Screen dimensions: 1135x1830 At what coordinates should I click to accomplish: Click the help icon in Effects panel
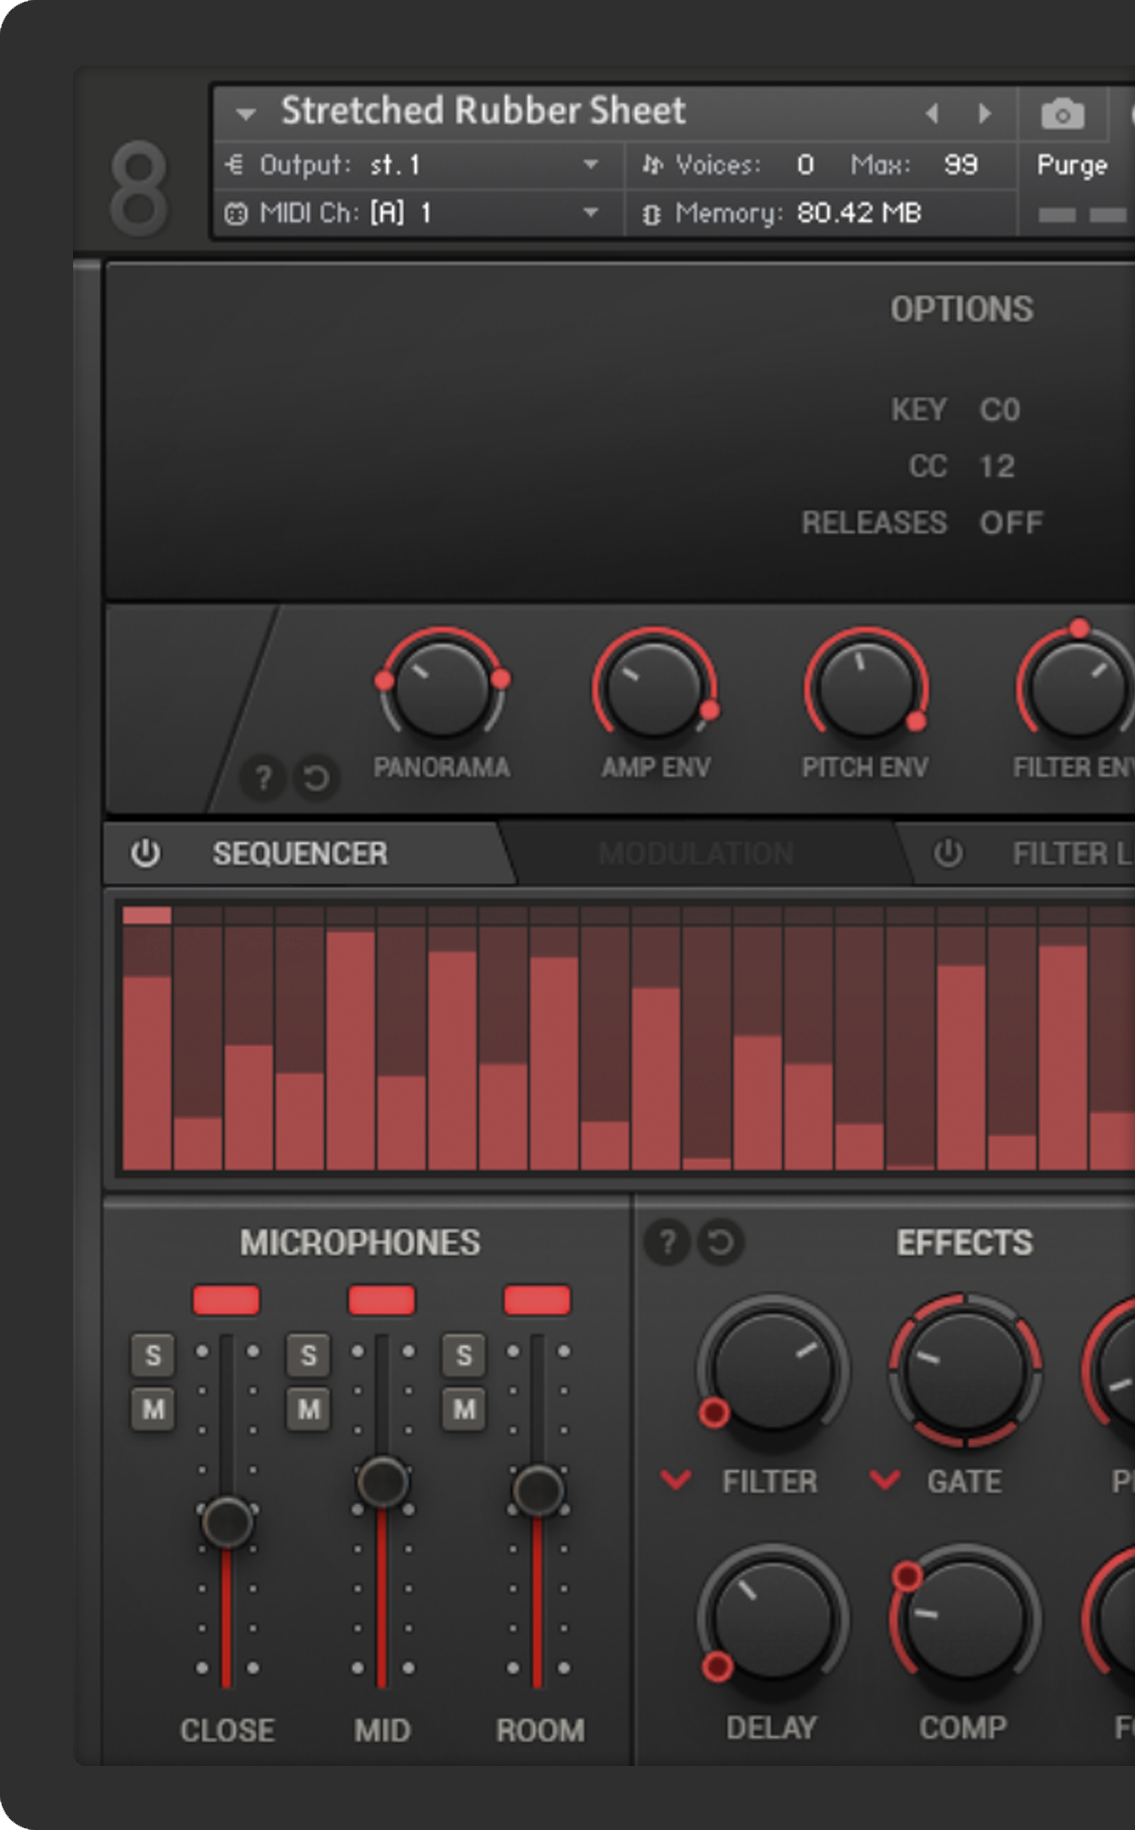point(668,1243)
